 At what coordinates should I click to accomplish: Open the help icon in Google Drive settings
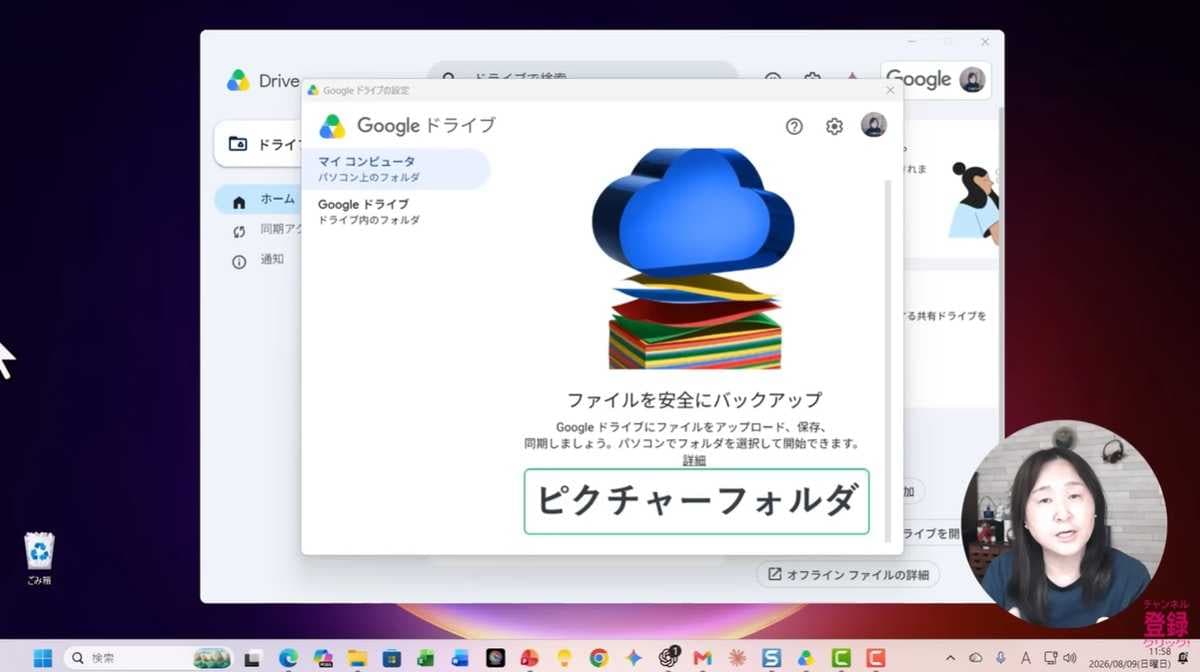794,126
